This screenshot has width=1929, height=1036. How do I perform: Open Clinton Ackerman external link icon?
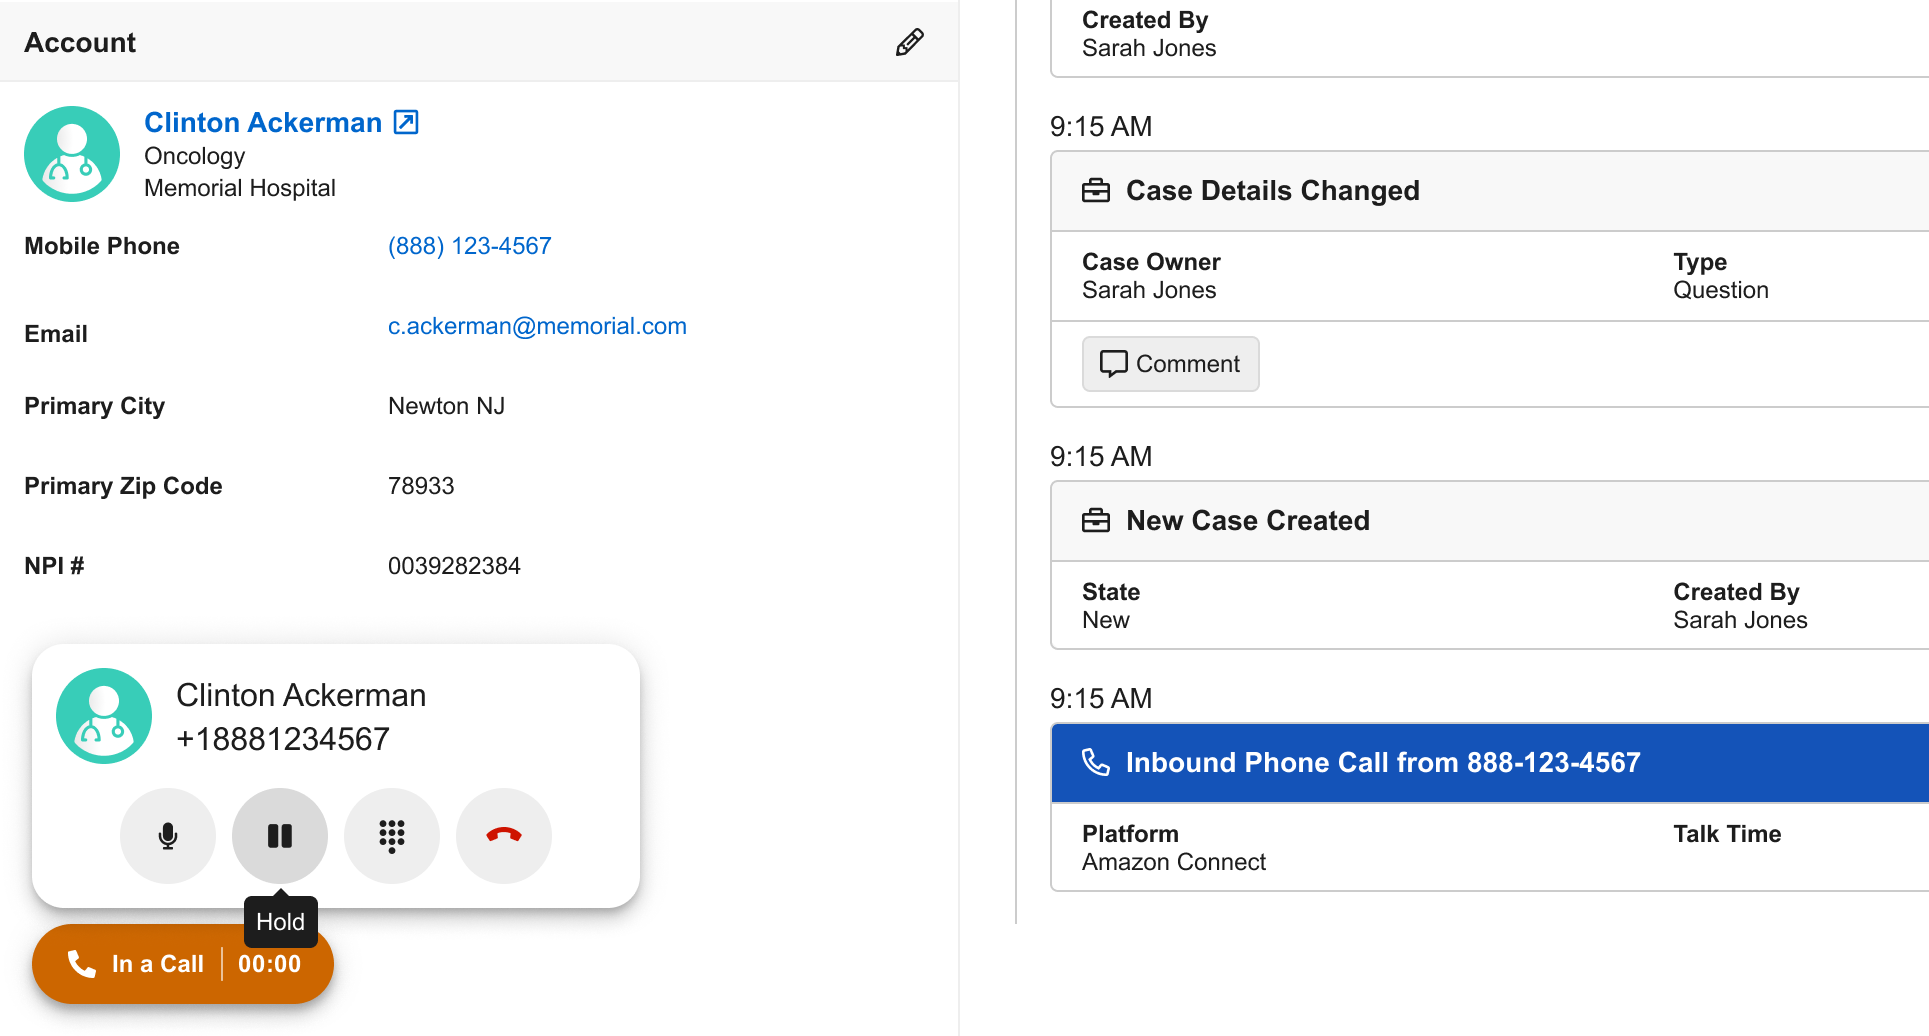tap(406, 122)
